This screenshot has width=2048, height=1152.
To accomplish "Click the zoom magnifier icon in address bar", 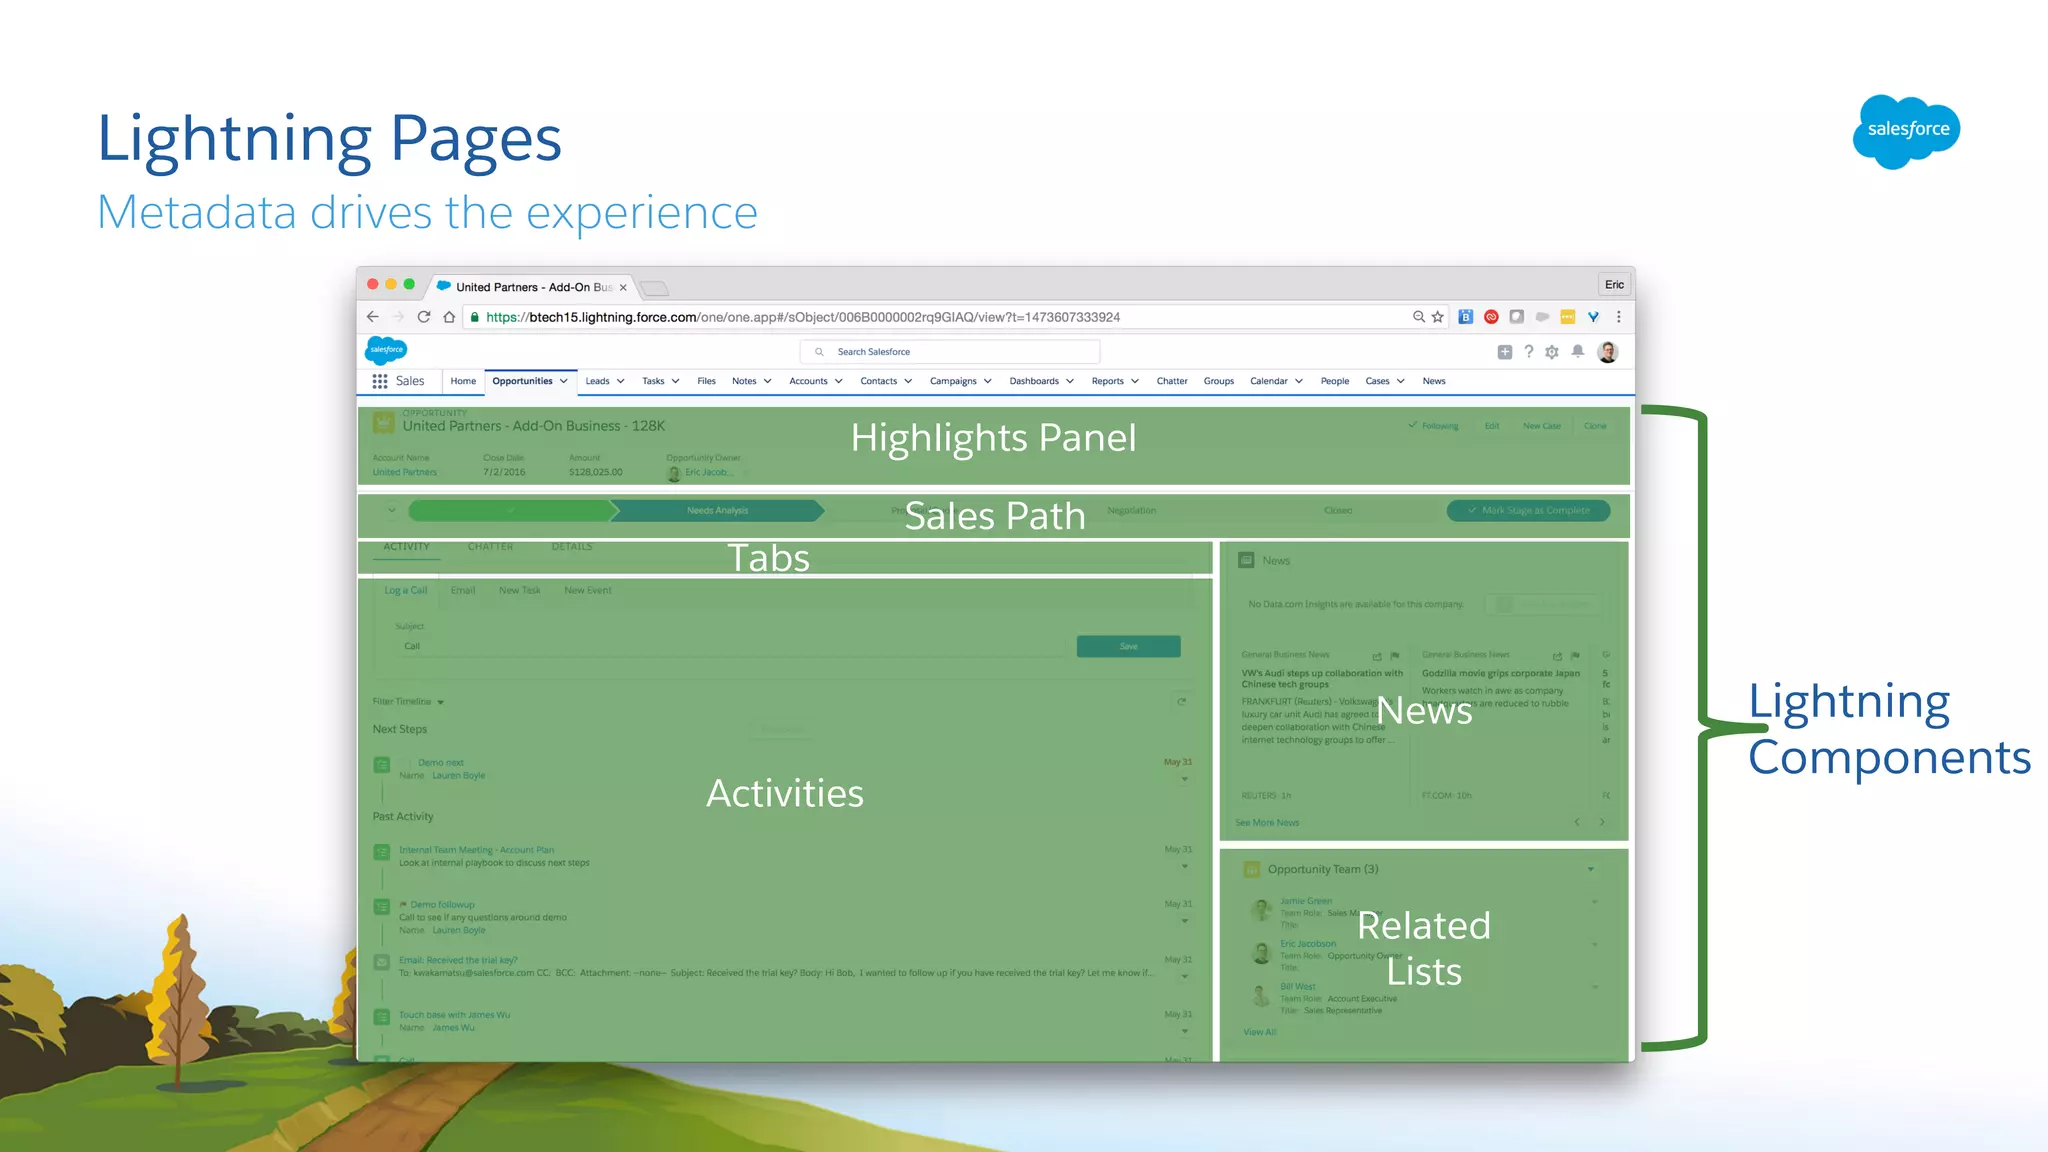I will [1418, 317].
